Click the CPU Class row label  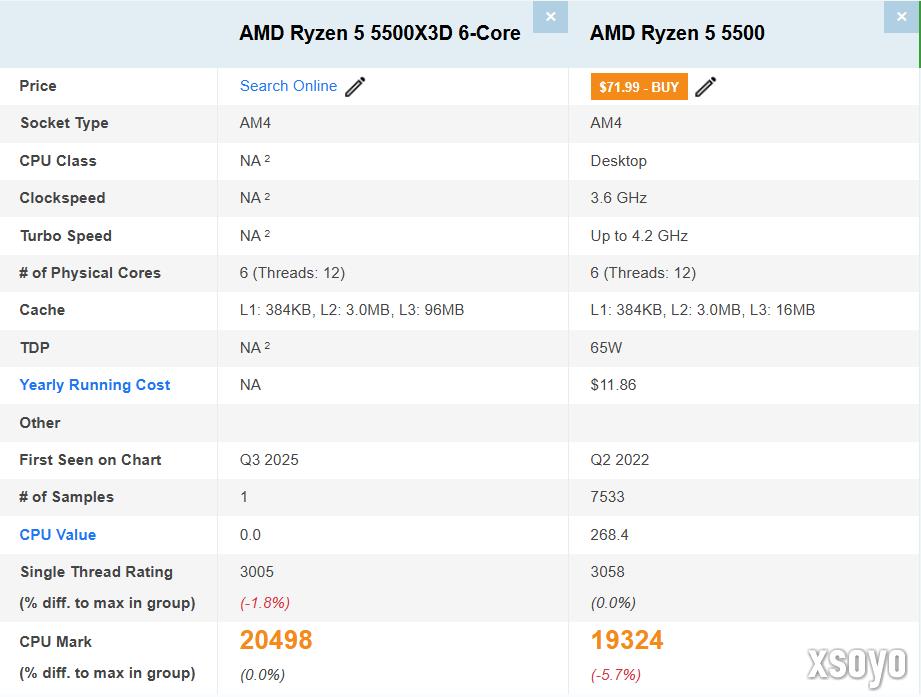pyautogui.click(x=58, y=160)
